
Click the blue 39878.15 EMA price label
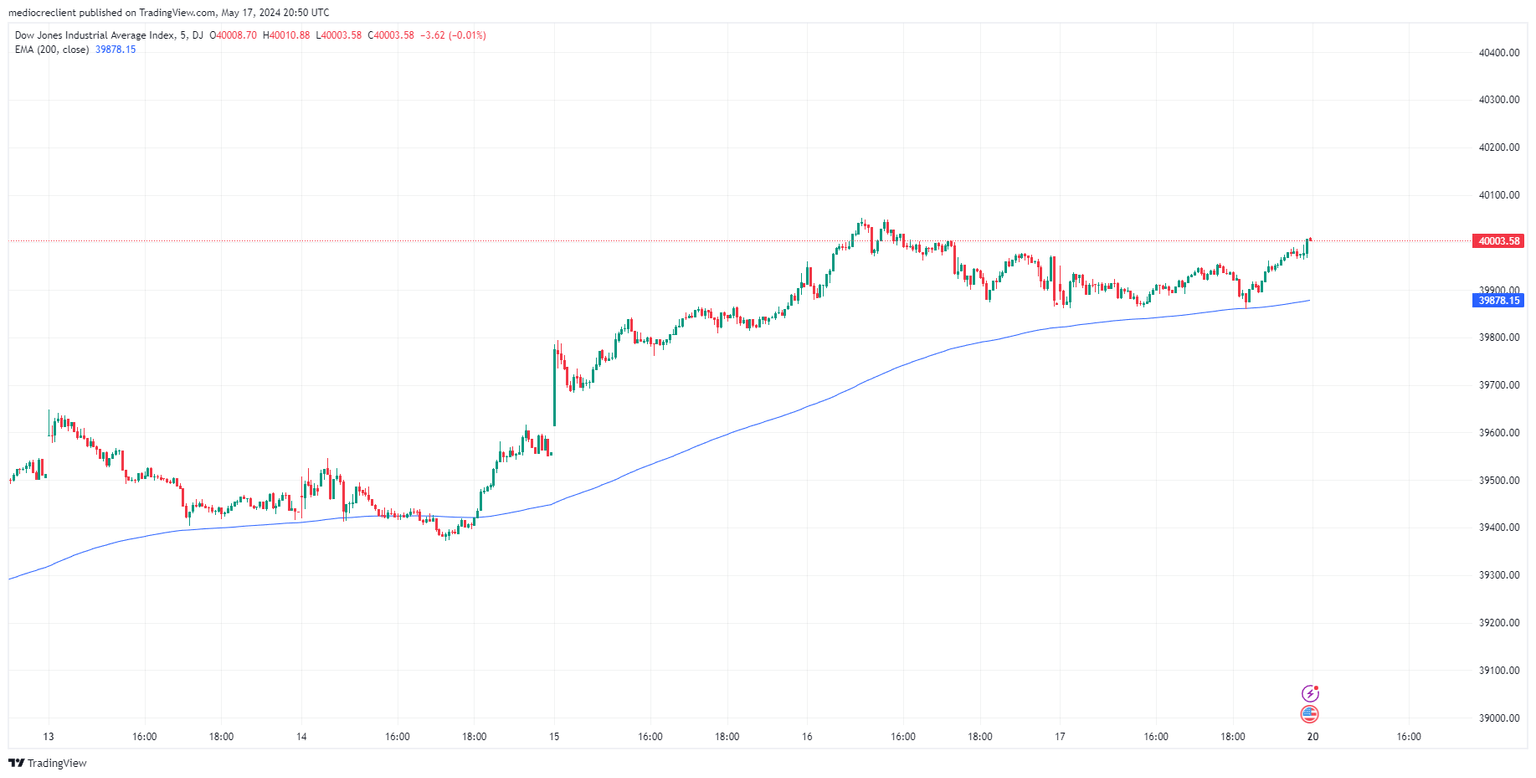[x=1498, y=300]
